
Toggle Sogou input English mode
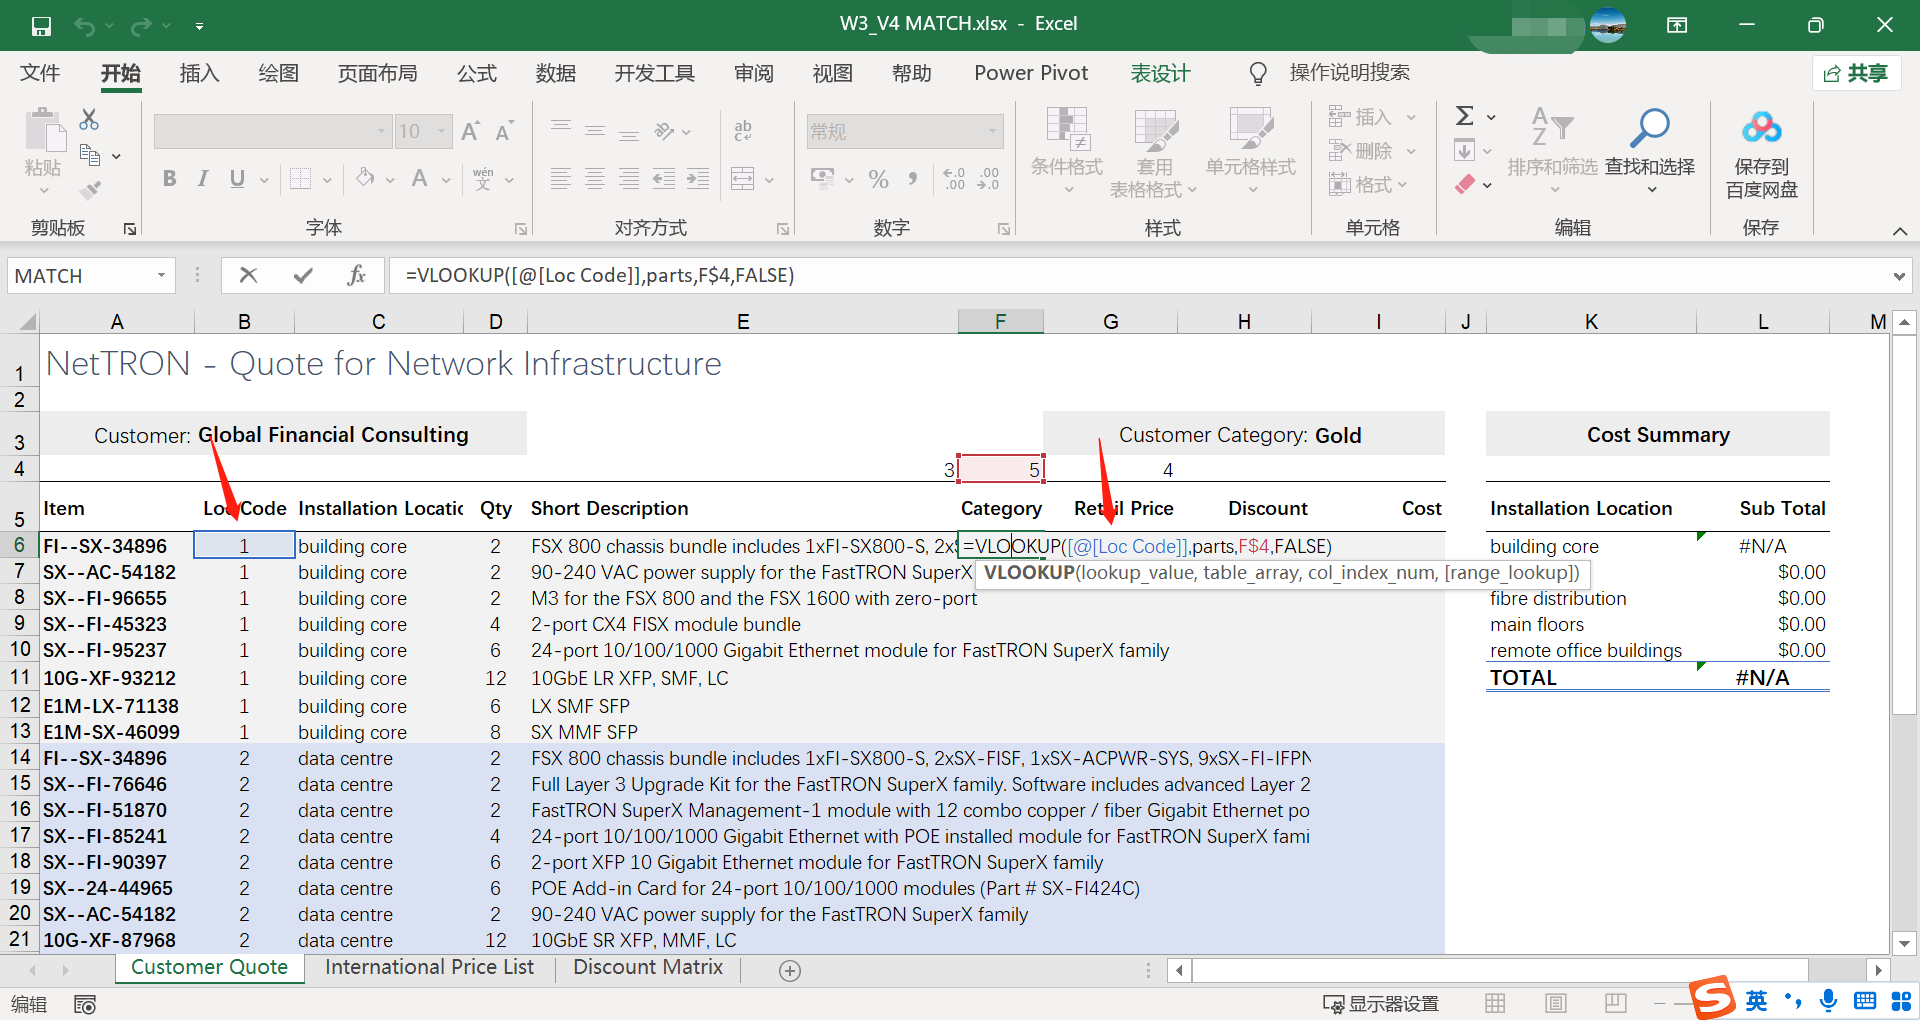tap(1756, 1001)
